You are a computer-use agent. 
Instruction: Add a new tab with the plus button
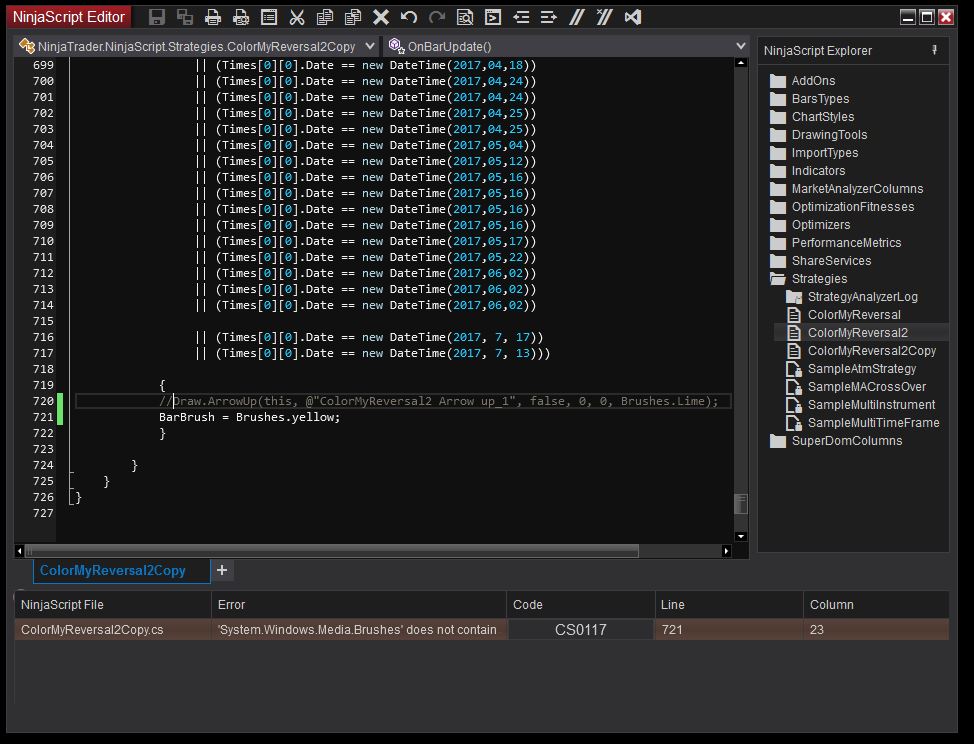[x=222, y=570]
